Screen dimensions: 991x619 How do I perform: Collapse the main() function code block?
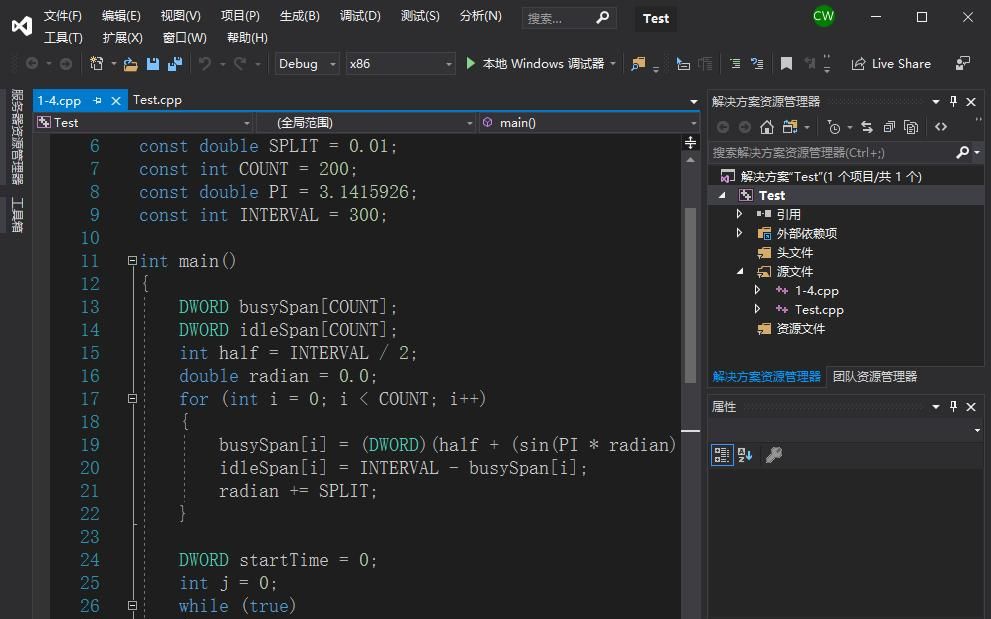[x=132, y=260]
